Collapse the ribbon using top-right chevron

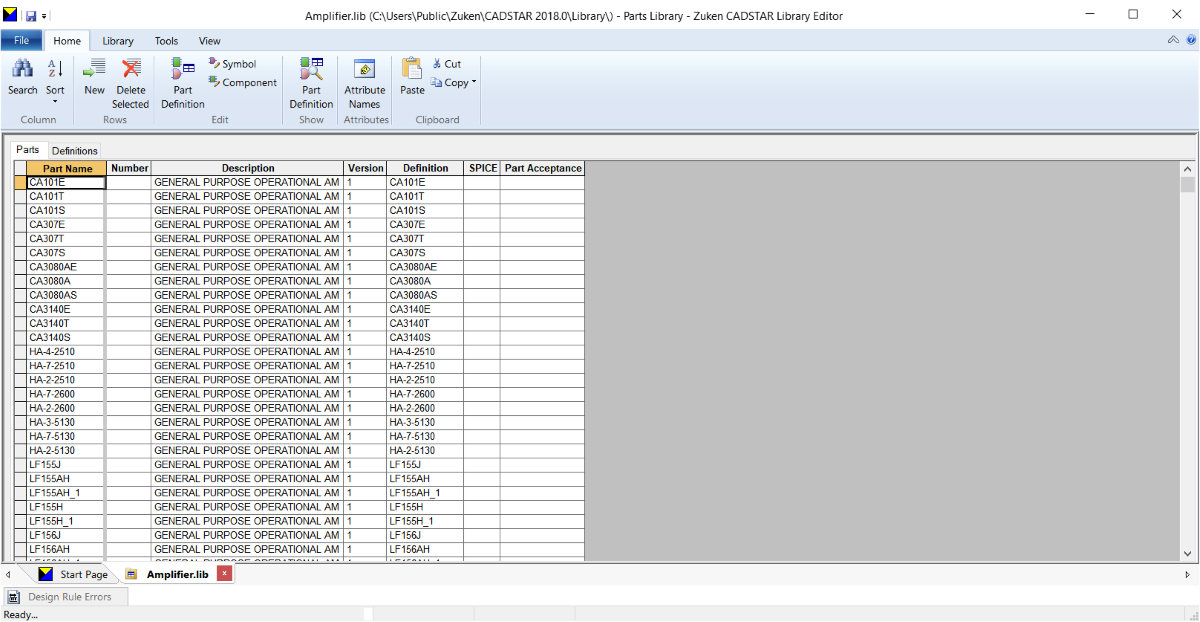click(x=1173, y=41)
